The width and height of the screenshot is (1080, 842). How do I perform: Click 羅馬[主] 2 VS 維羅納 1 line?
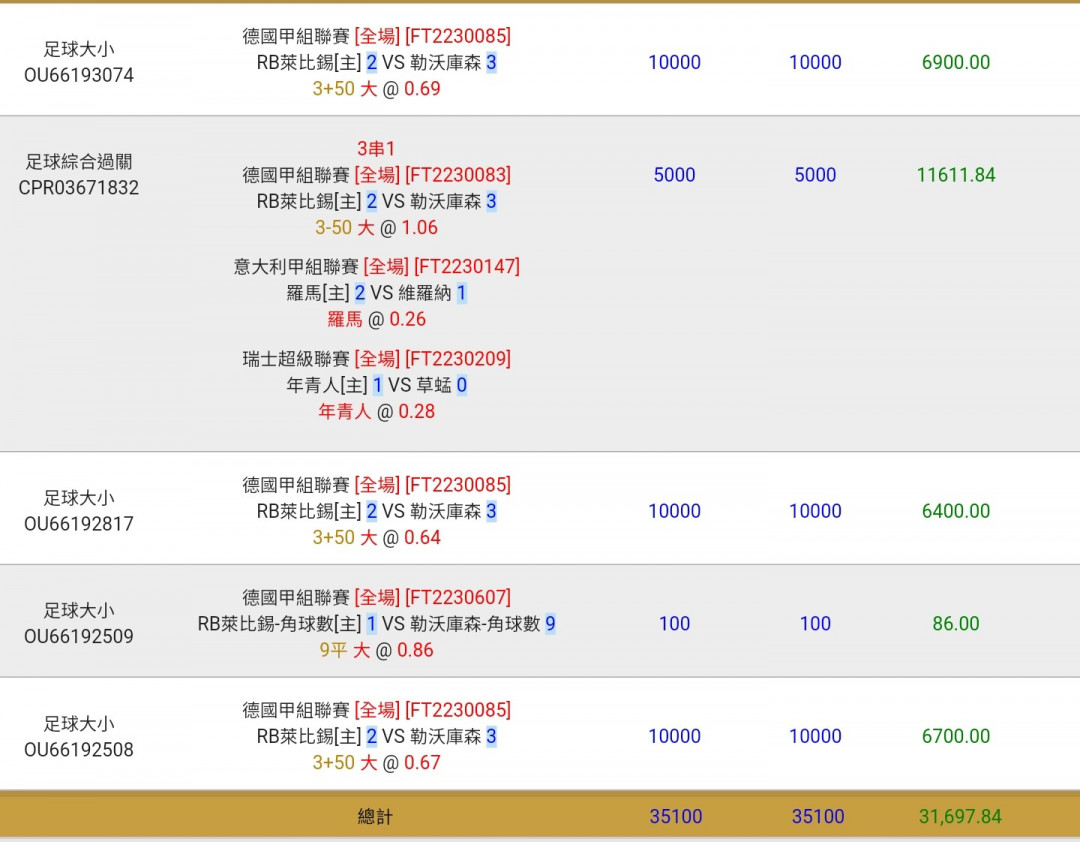coord(376,293)
